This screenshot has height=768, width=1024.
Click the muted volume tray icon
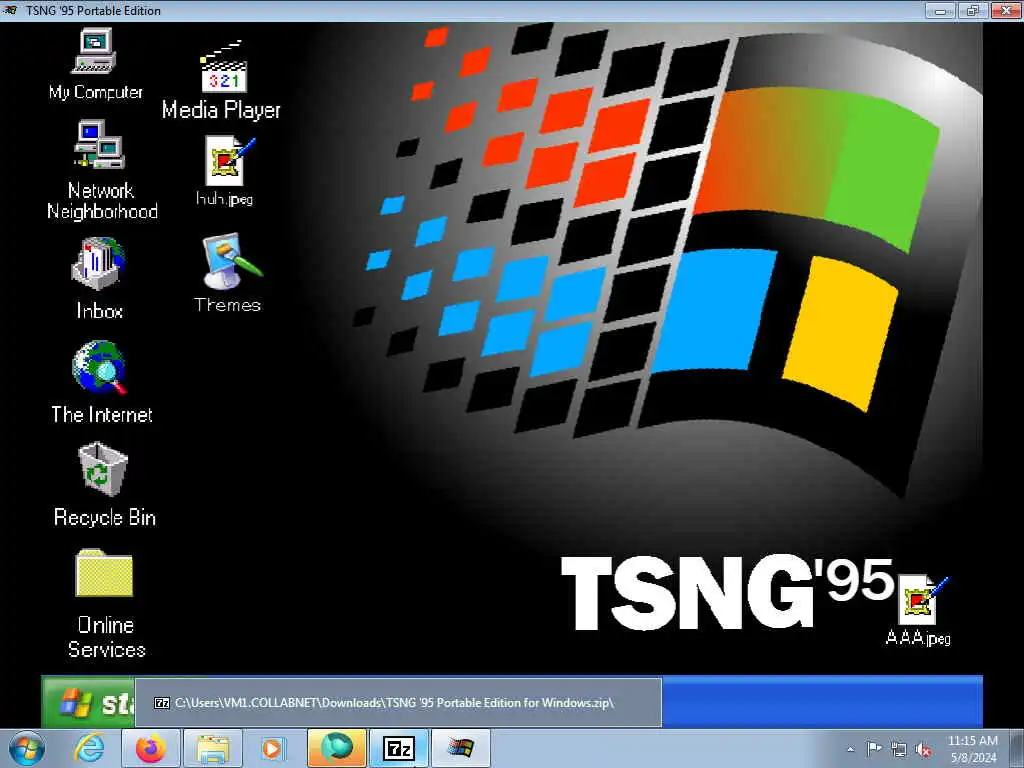(x=923, y=750)
